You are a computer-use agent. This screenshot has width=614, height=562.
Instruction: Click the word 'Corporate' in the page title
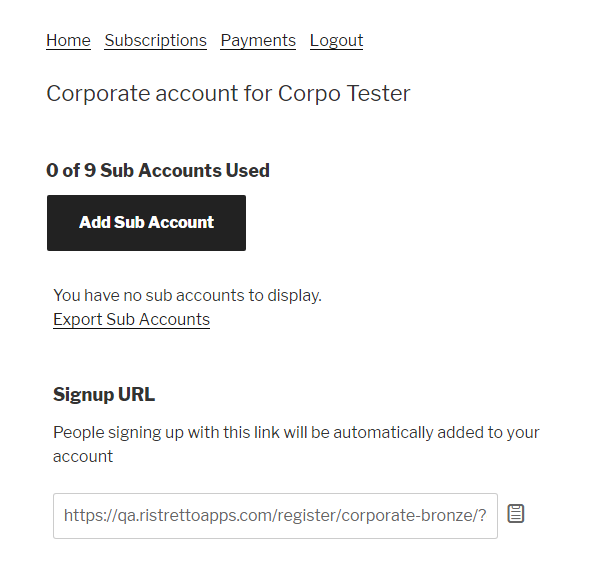[x=98, y=94]
